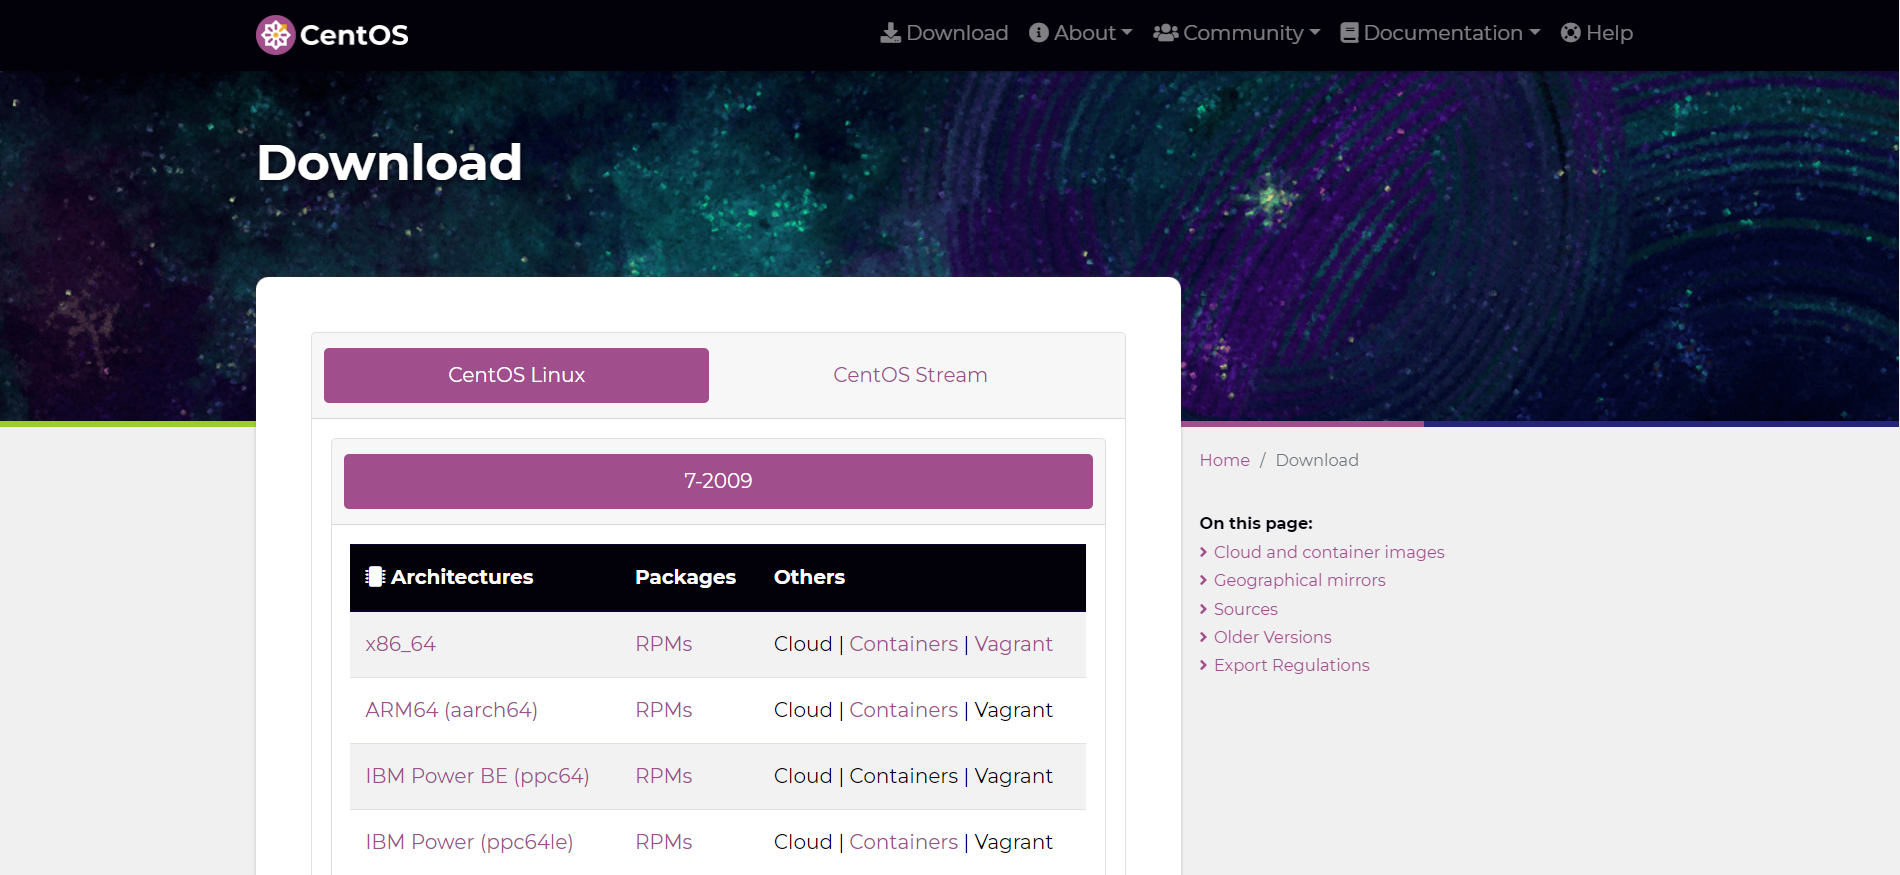The width and height of the screenshot is (1900, 875).
Task: Click Containers text in IBM Power BE row
Action: coord(904,776)
